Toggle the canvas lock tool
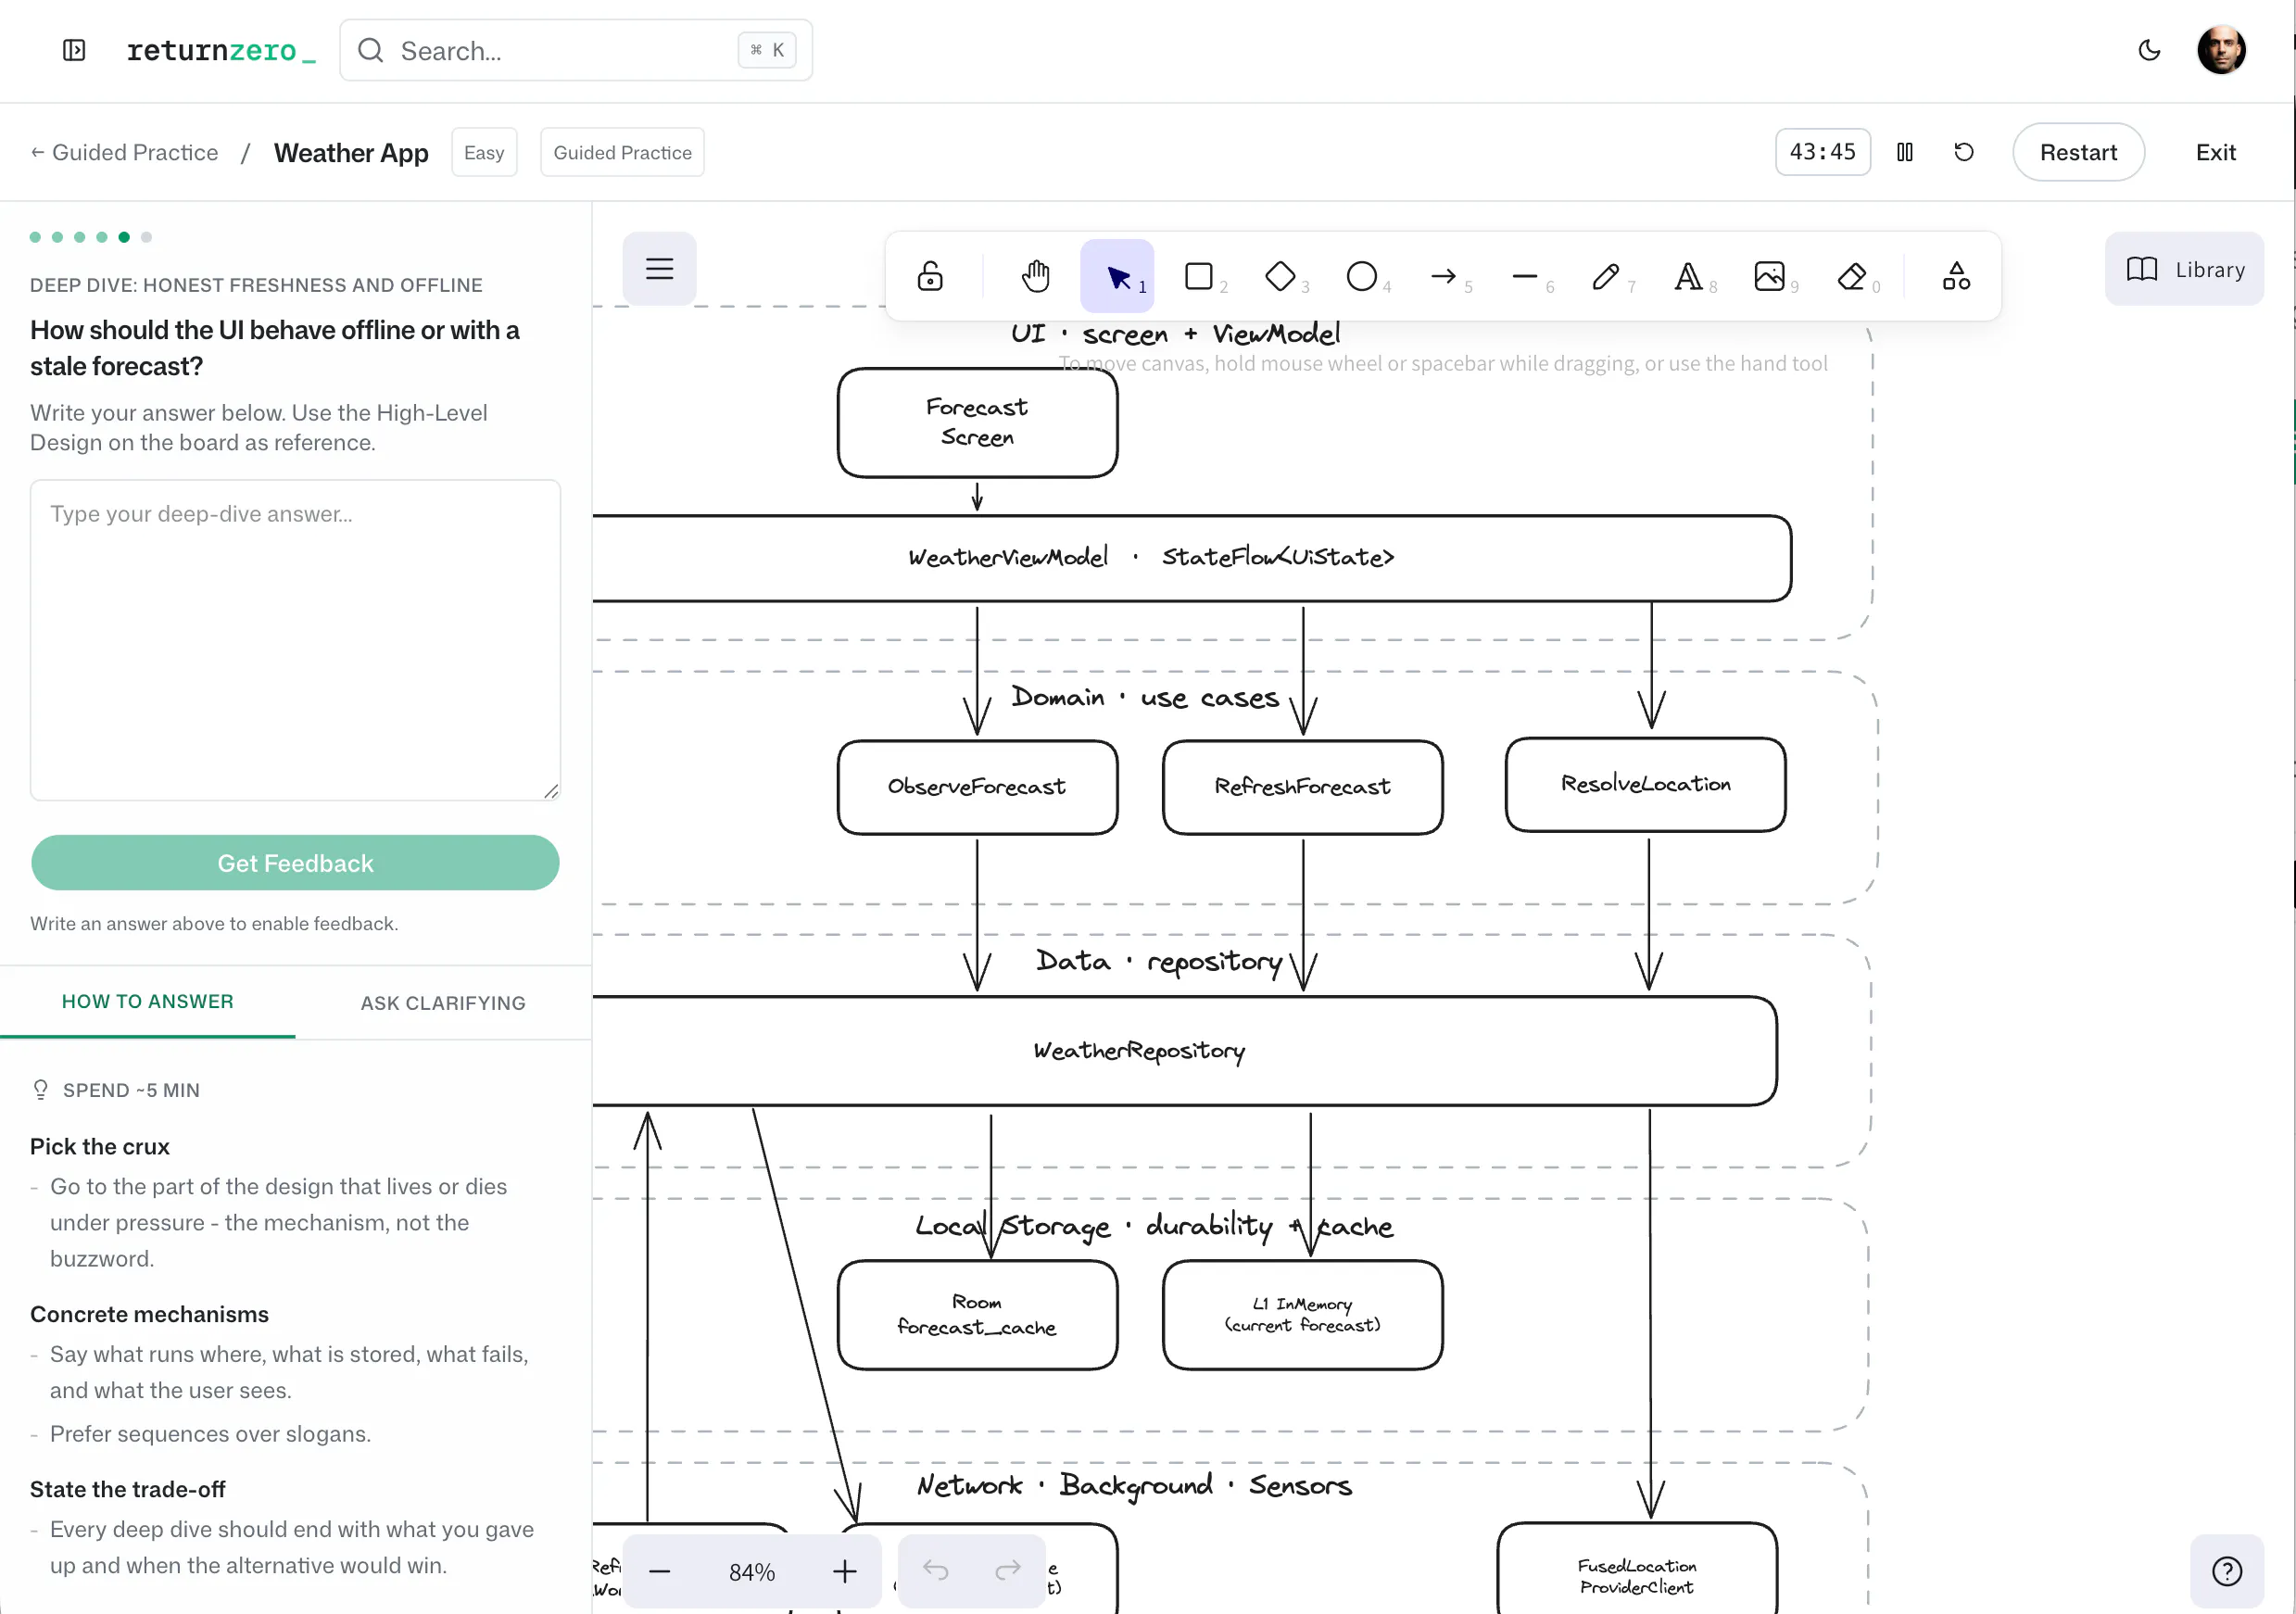Image resolution: width=2296 pixels, height=1614 pixels. point(930,276)
